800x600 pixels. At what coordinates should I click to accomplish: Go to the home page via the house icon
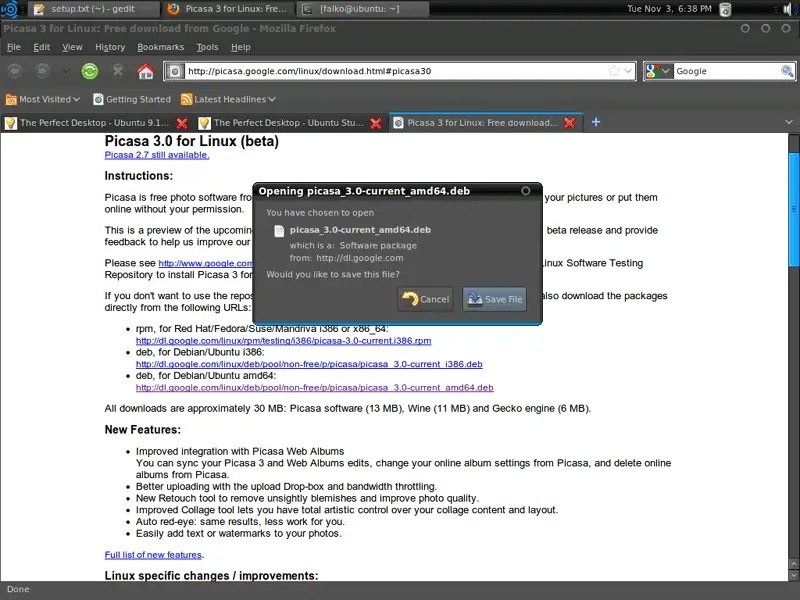(146, 71)
